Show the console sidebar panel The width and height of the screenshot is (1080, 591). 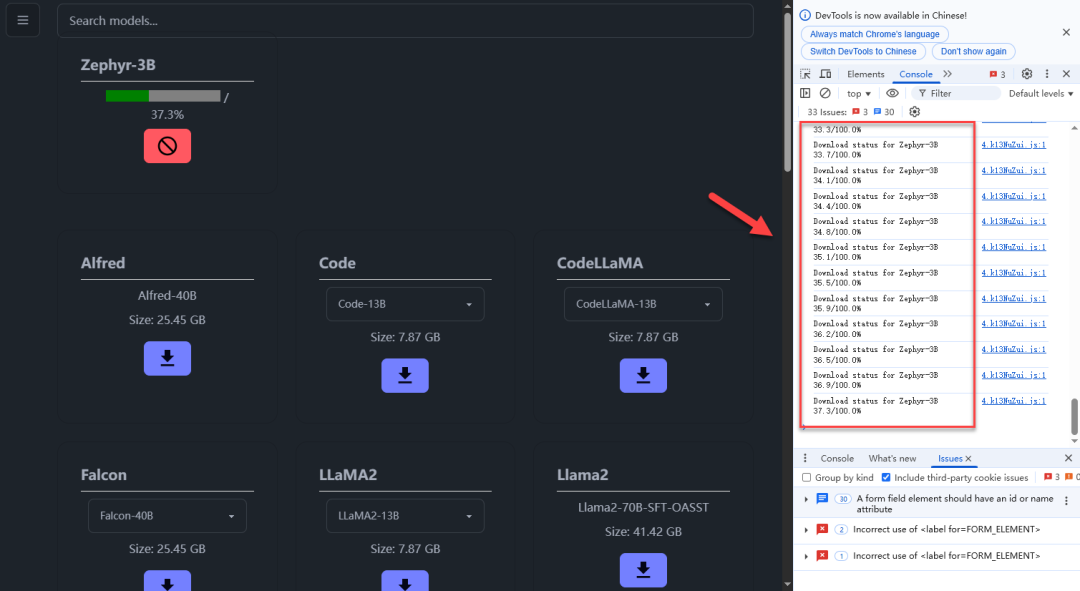[x=805, y=93]
